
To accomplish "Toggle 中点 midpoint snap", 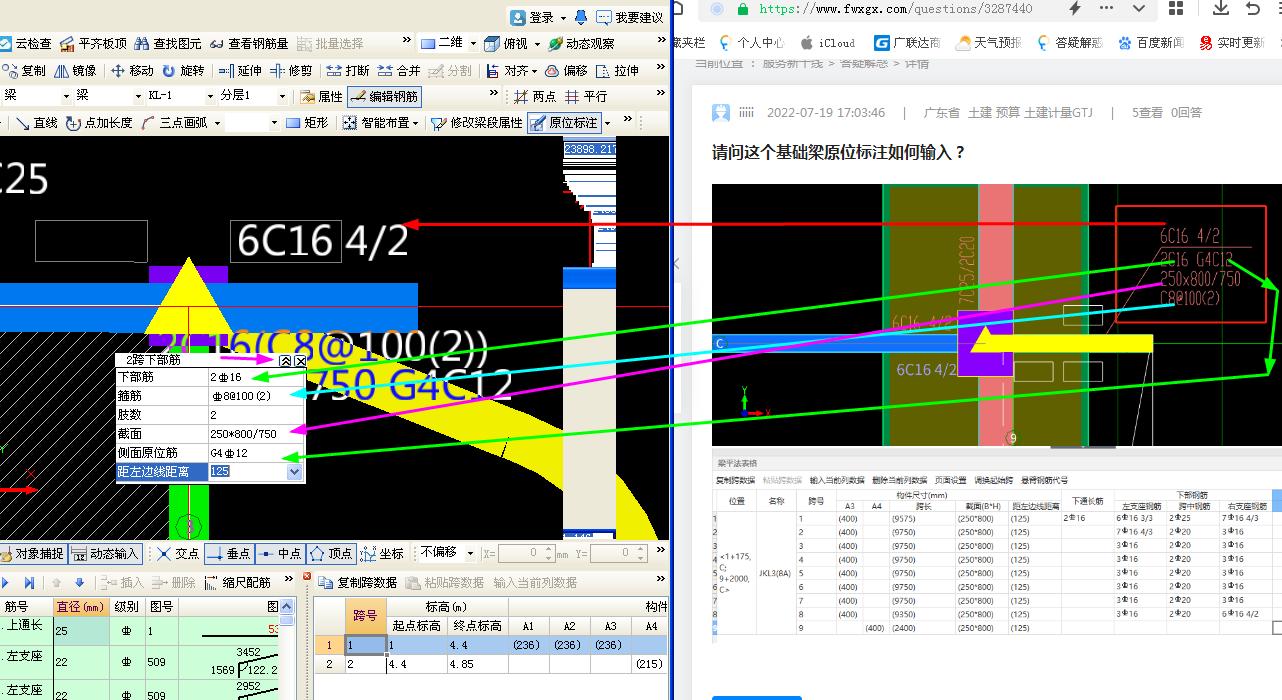I will (x=280, y=554).
